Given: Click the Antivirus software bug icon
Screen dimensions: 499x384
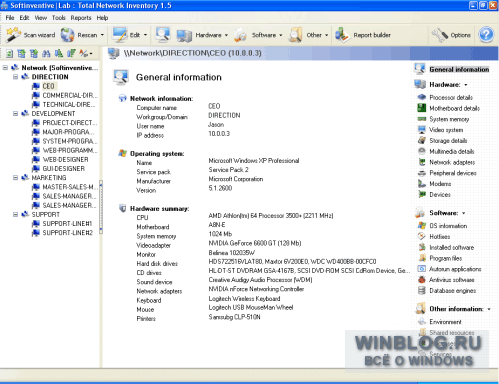Looking at the screenshot, I should 422,280.
